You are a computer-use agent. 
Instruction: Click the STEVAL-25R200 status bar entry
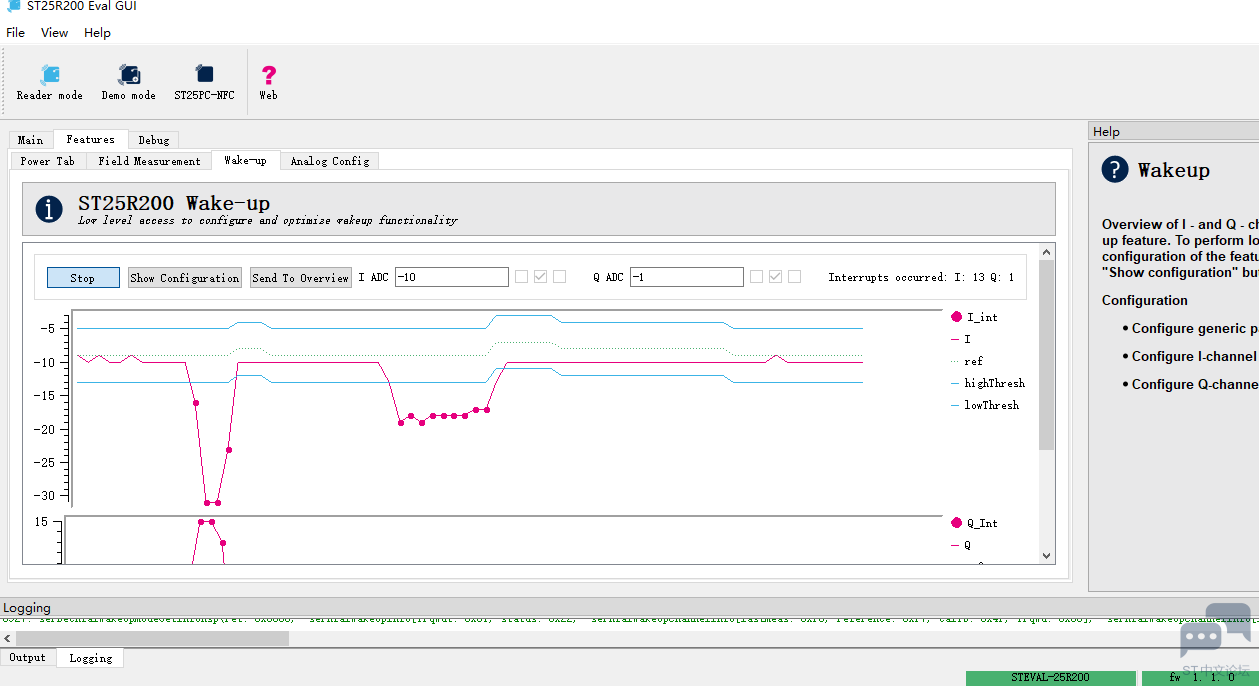(x=1050, y=678)
